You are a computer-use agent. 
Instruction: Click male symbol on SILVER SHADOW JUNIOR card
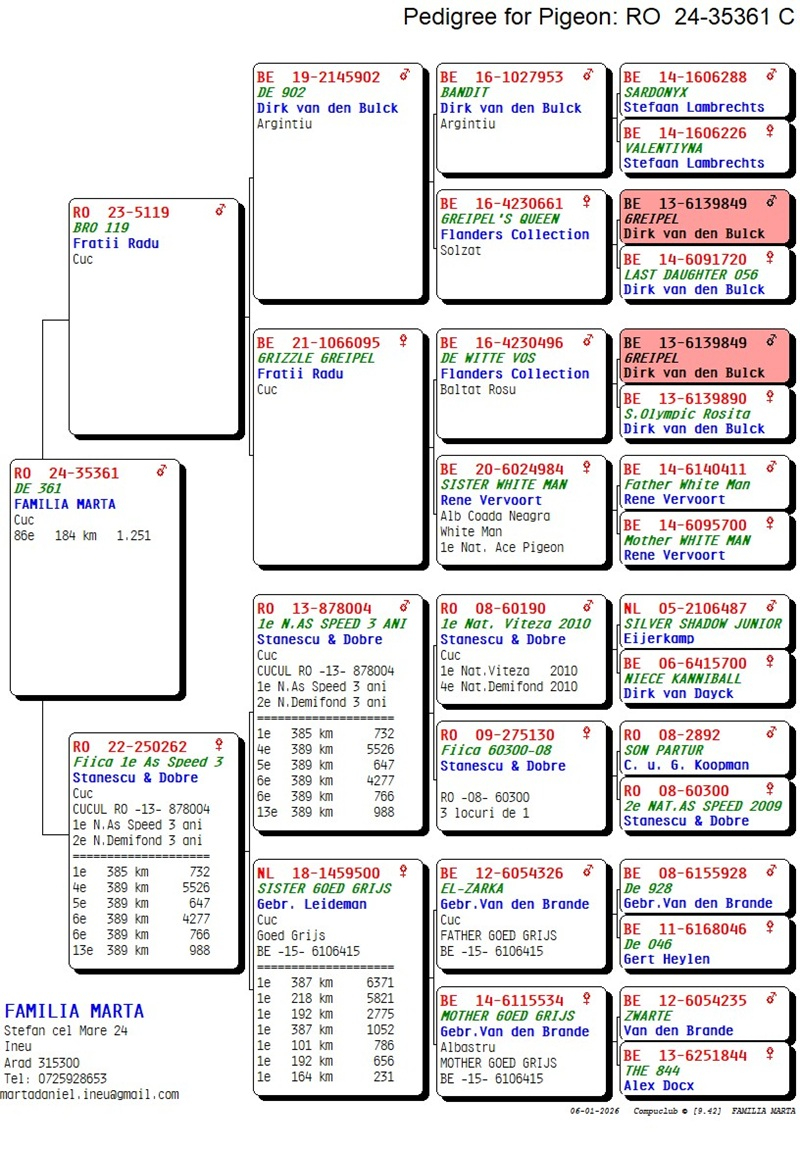[x=771, y=606]
